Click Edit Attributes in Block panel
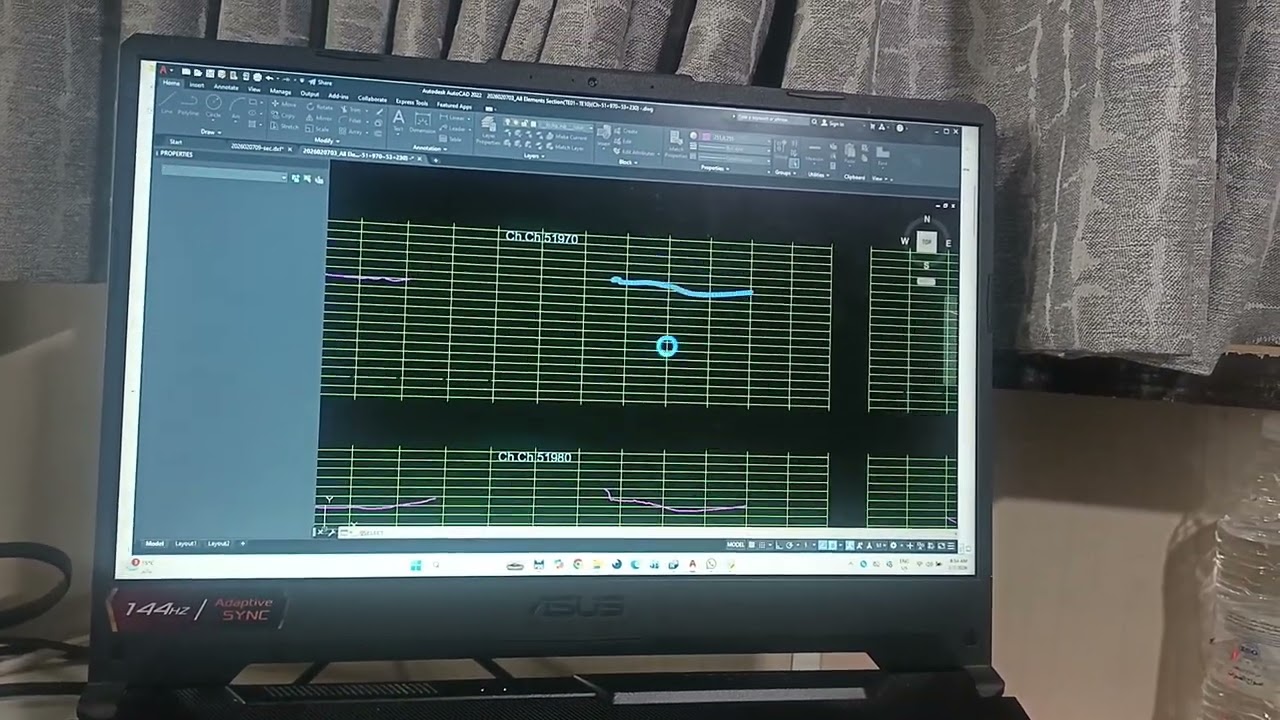Viewport: 1280px width, 720px height. click(x=636, y=152)
